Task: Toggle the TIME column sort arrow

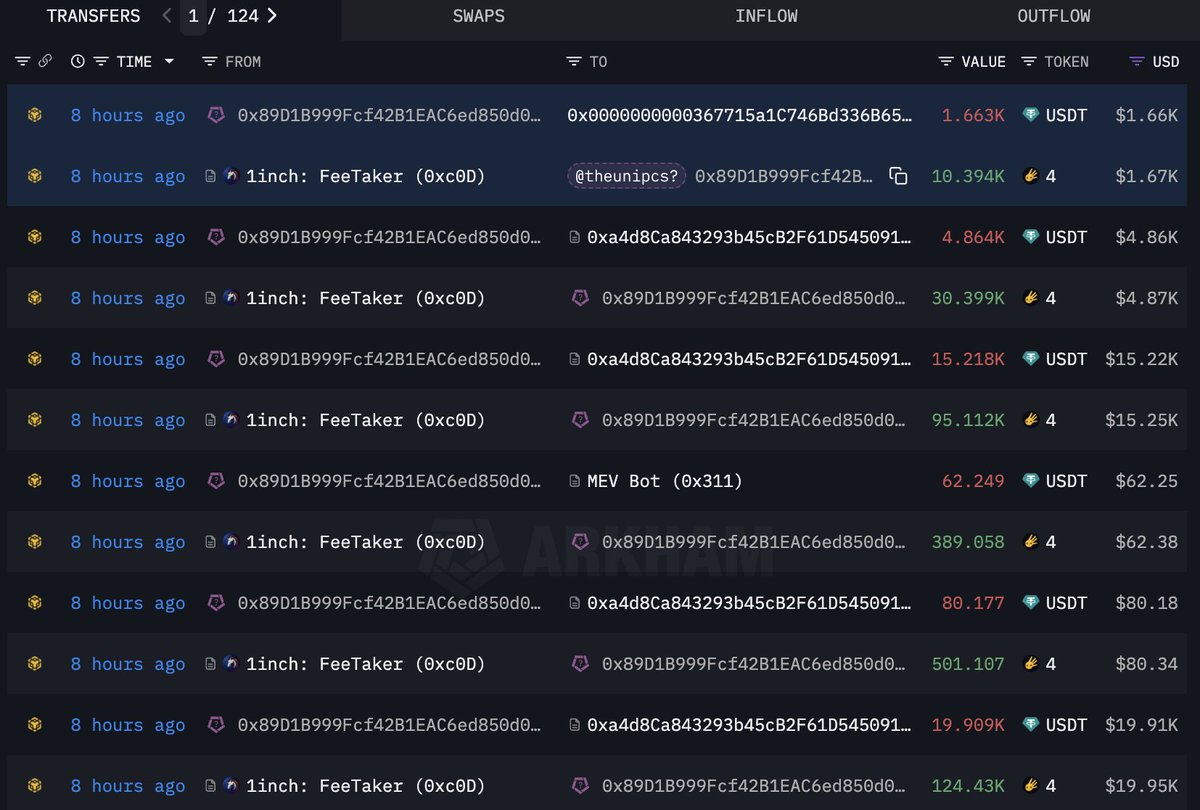Action: pyautogui.click(x=169, y=61)
